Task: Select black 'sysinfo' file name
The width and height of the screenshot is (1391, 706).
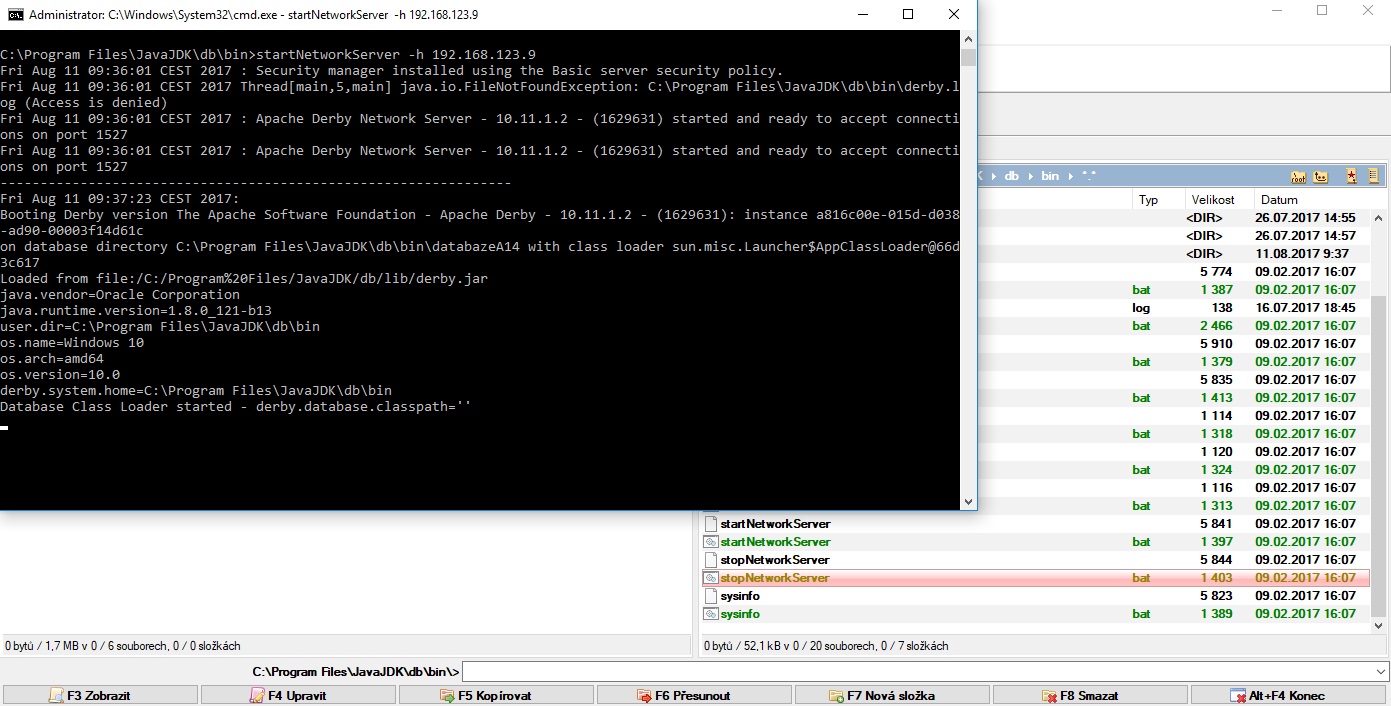Action: click(740, 596)
